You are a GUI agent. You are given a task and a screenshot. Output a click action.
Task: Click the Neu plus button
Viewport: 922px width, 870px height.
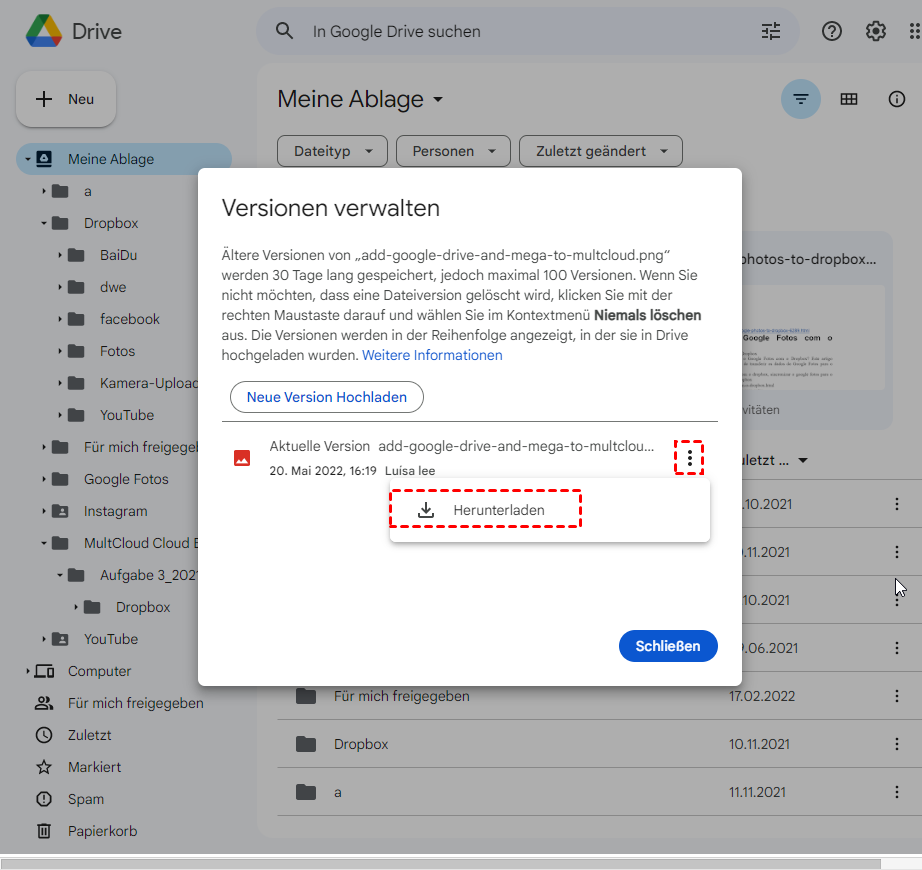point(66,99)
